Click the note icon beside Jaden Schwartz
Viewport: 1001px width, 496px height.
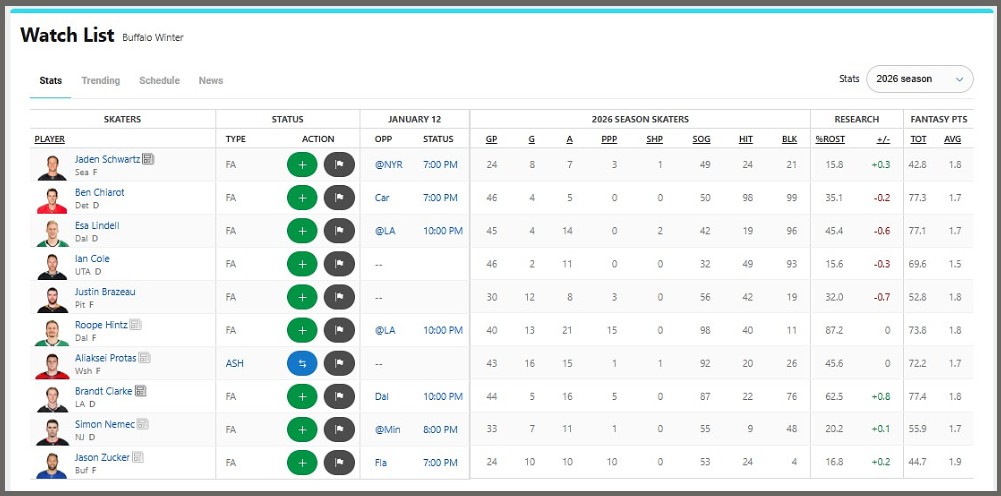pos(148,159)
